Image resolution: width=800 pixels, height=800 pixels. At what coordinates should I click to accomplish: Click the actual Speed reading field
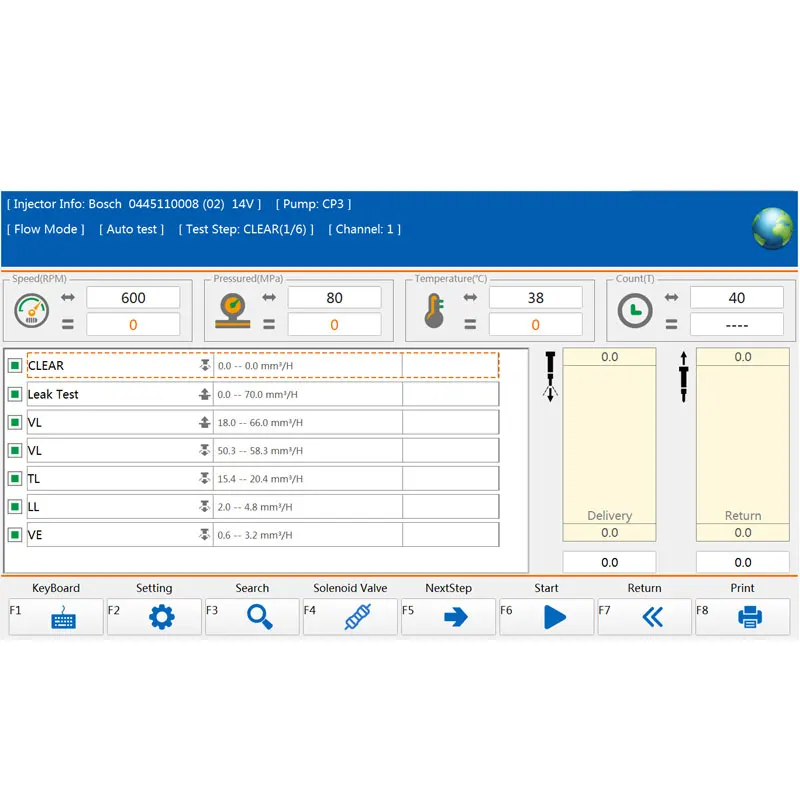click(x=133, y=324)
